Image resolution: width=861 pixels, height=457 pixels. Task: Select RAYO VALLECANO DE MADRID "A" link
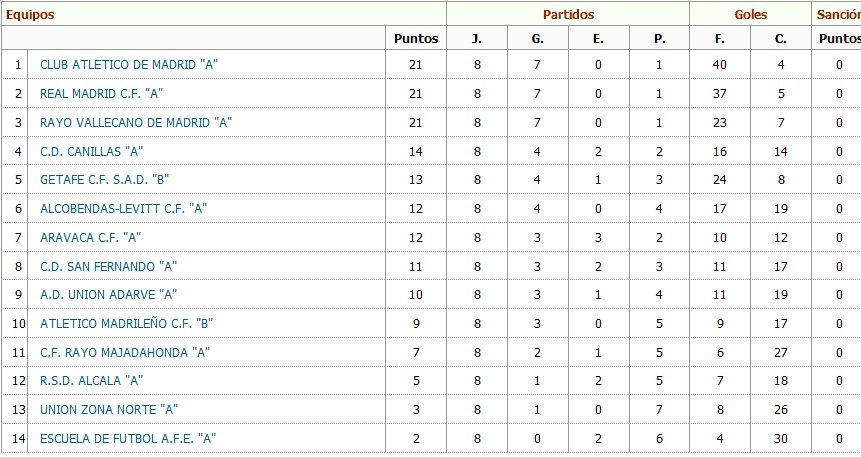click(136, 122)
